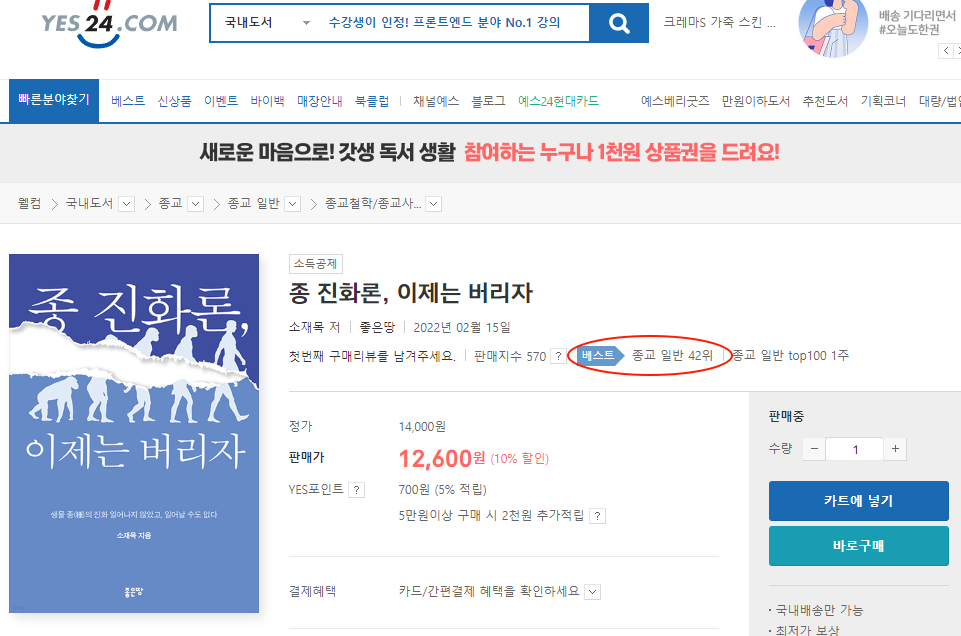The height and width of the screenshot is (636, 961).
Task: Click the 12,600원 sale price
Action: pos(442,458)
